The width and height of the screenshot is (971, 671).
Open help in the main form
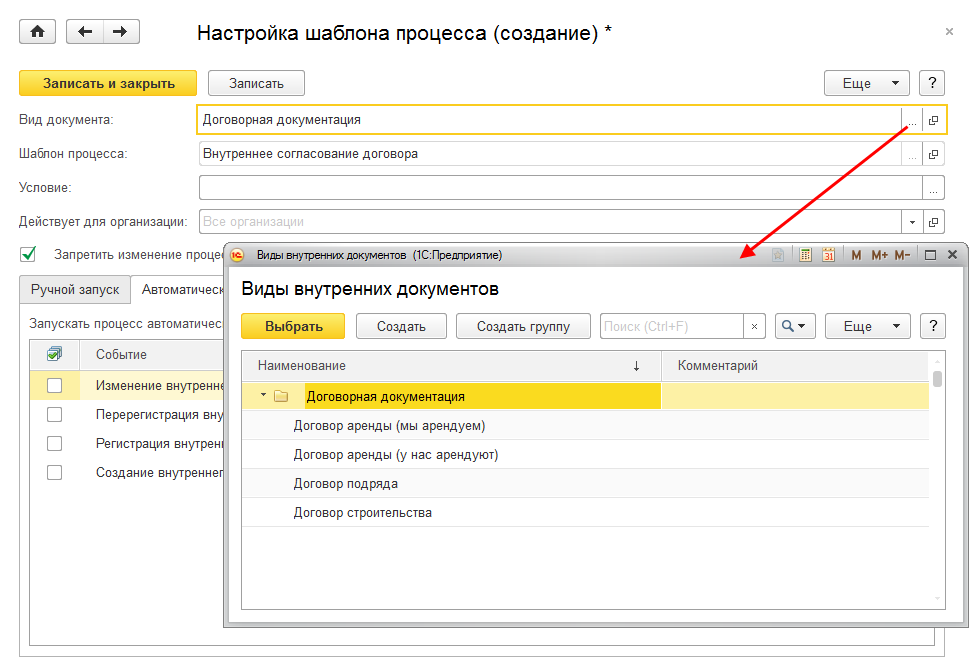click(x=932, y=83)
